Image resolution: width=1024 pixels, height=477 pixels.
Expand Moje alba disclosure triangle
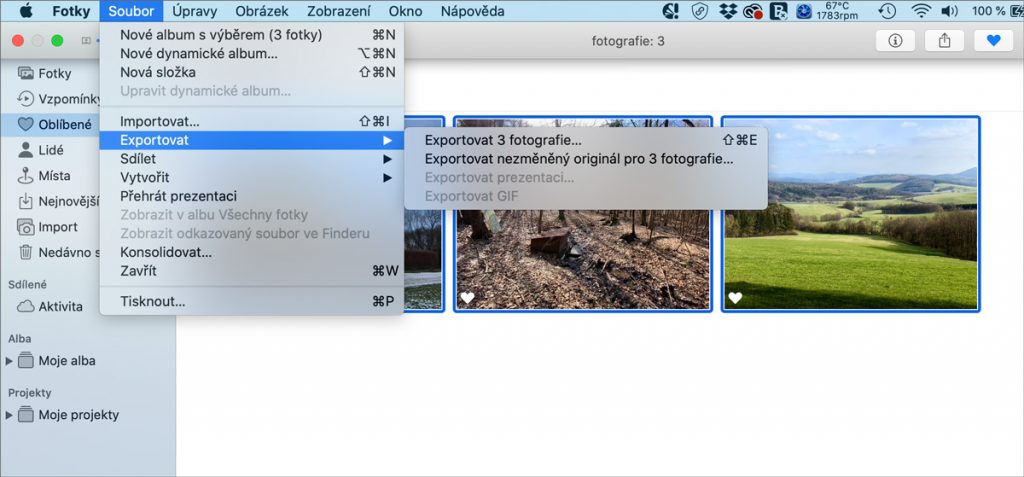10,361
